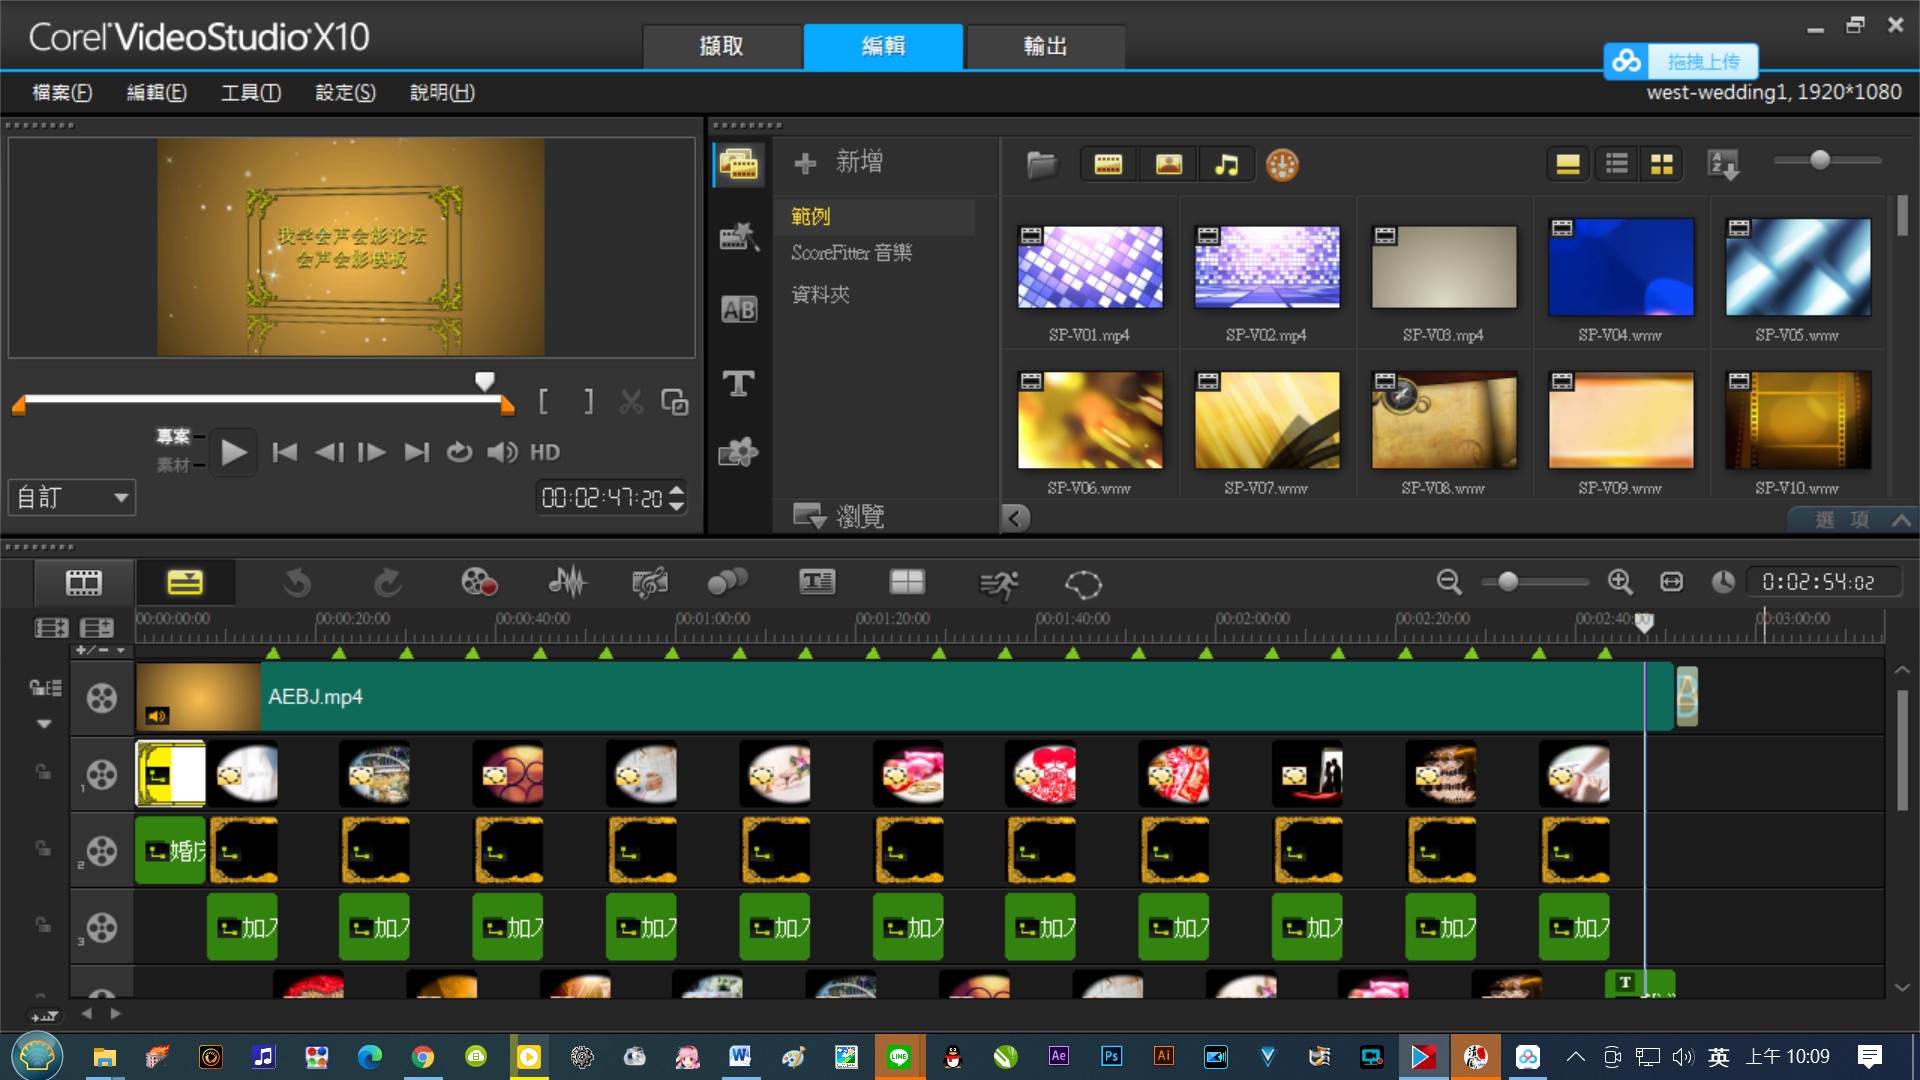The image size is (1920, 1080).
Task: Jump to end of project
Action: (416, 452)
